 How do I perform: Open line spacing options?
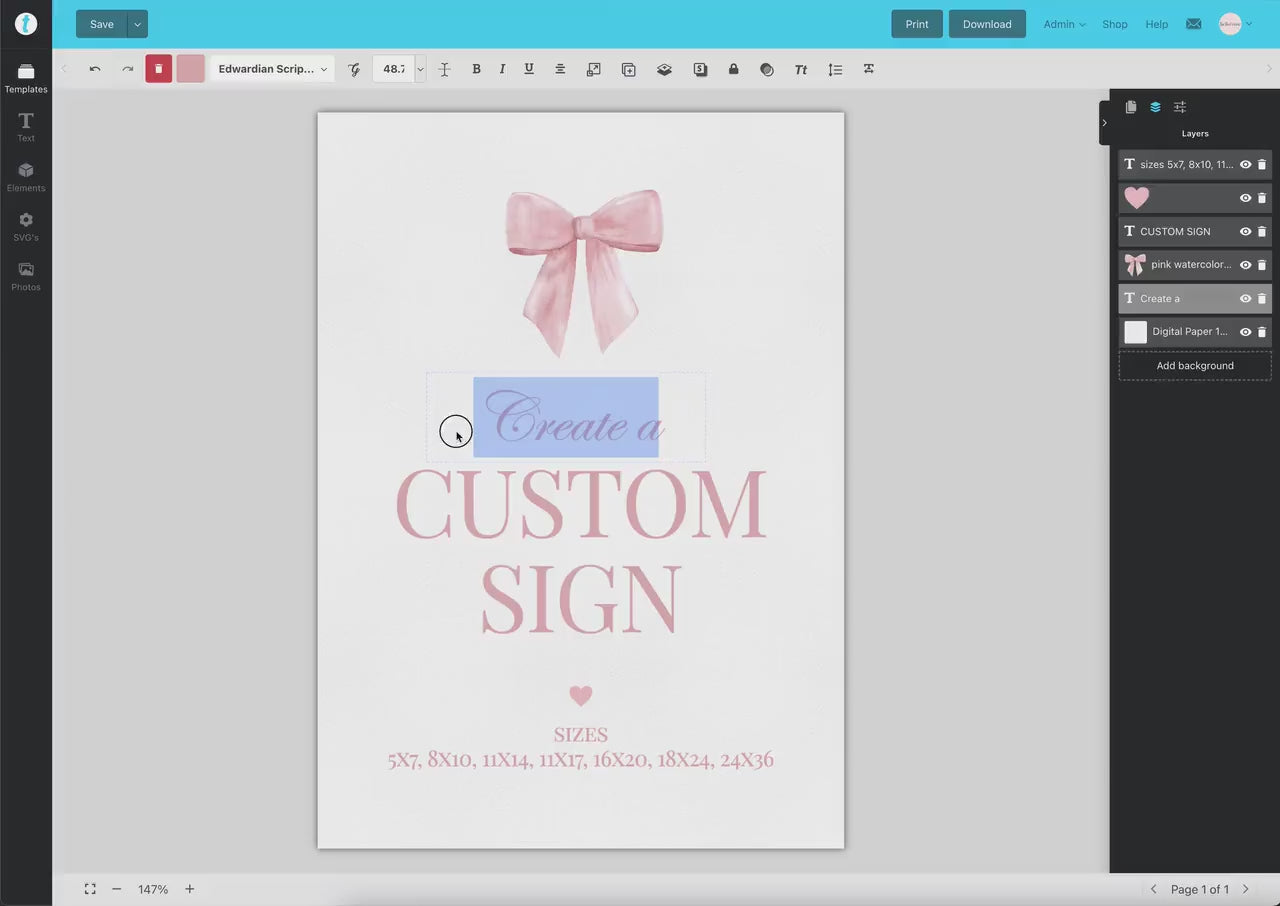(x=835, y=69)
